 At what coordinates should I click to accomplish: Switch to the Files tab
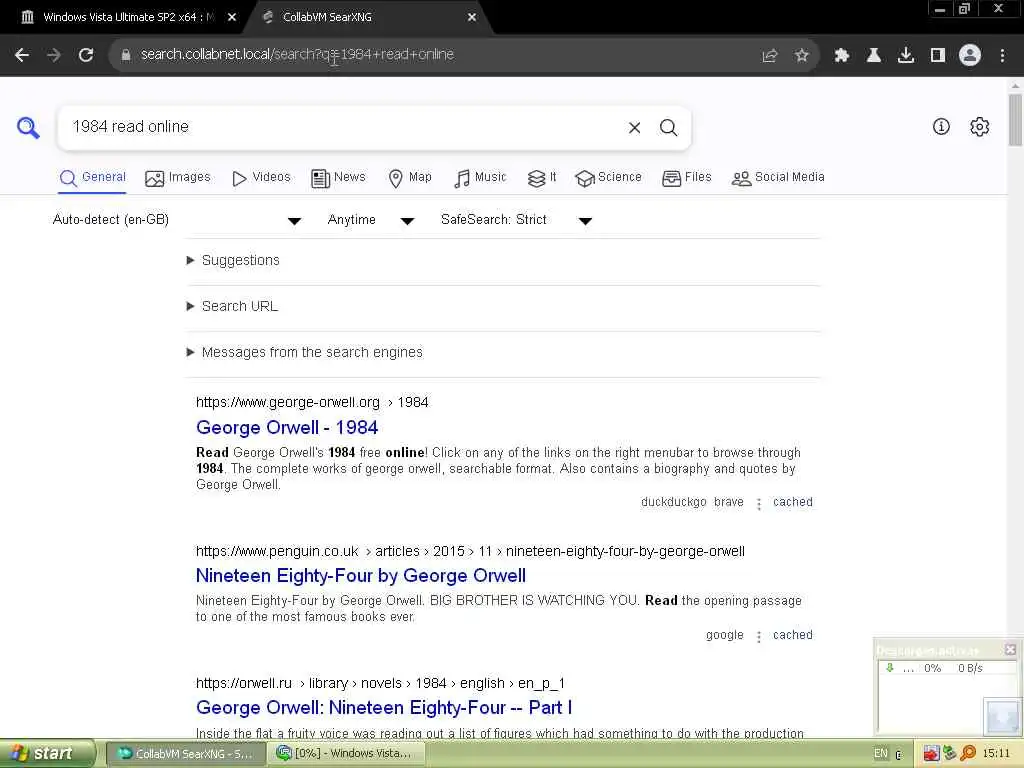[686, 178]
